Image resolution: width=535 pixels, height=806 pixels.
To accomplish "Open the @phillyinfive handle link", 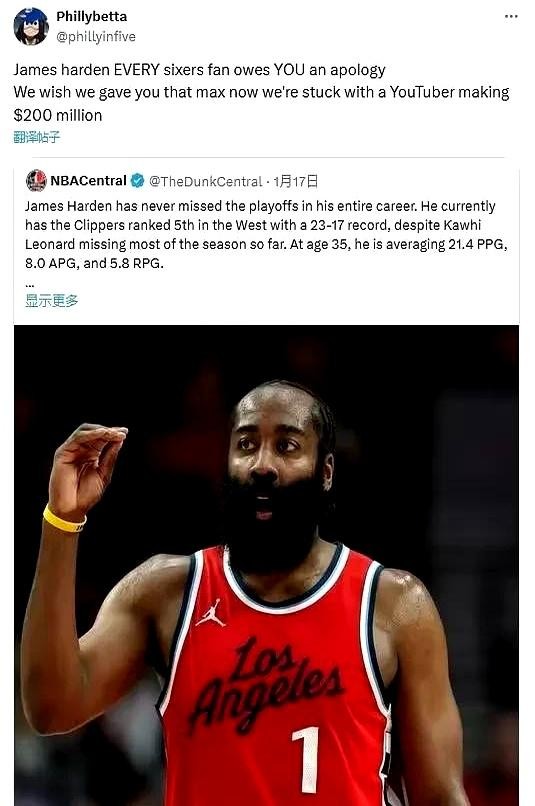I will pyautogui.click(x=96, y=36).
